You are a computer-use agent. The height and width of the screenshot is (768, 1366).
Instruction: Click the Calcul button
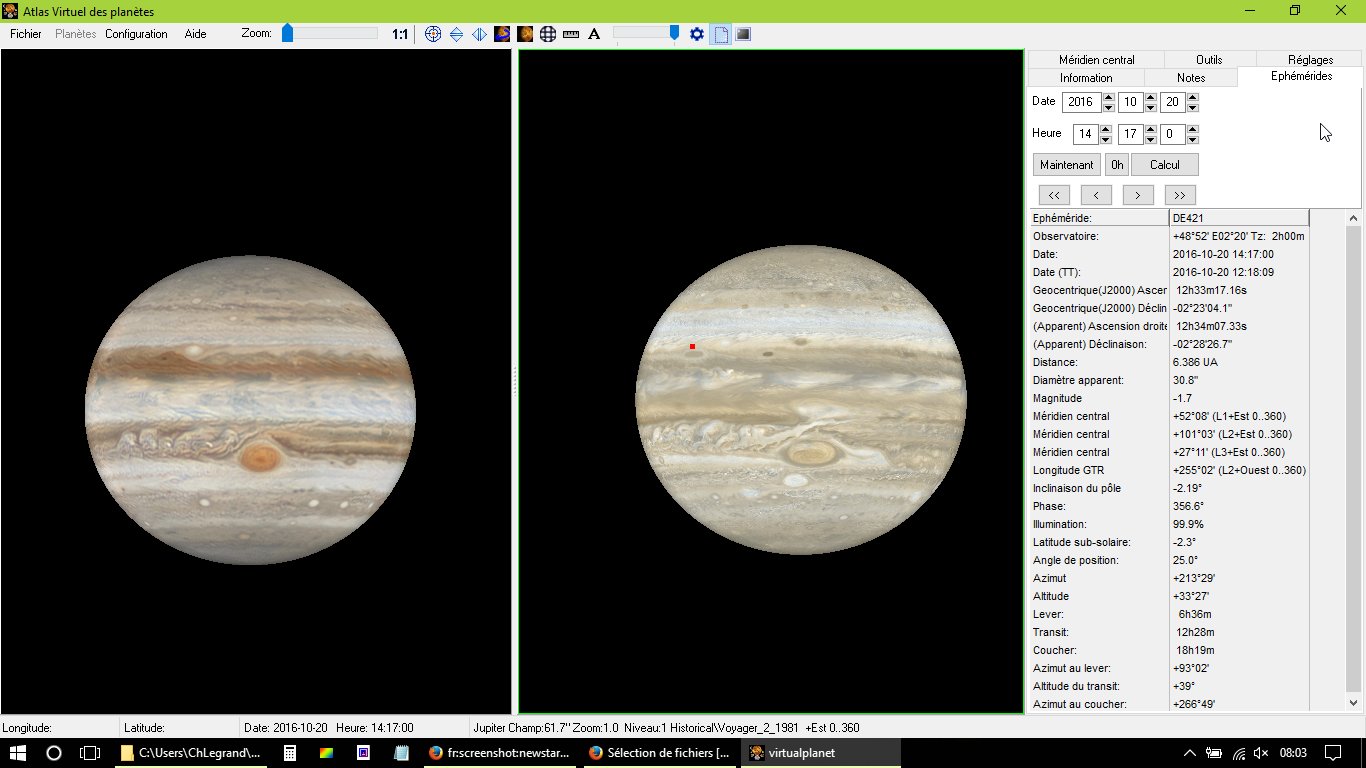[x=1165, y=165]
